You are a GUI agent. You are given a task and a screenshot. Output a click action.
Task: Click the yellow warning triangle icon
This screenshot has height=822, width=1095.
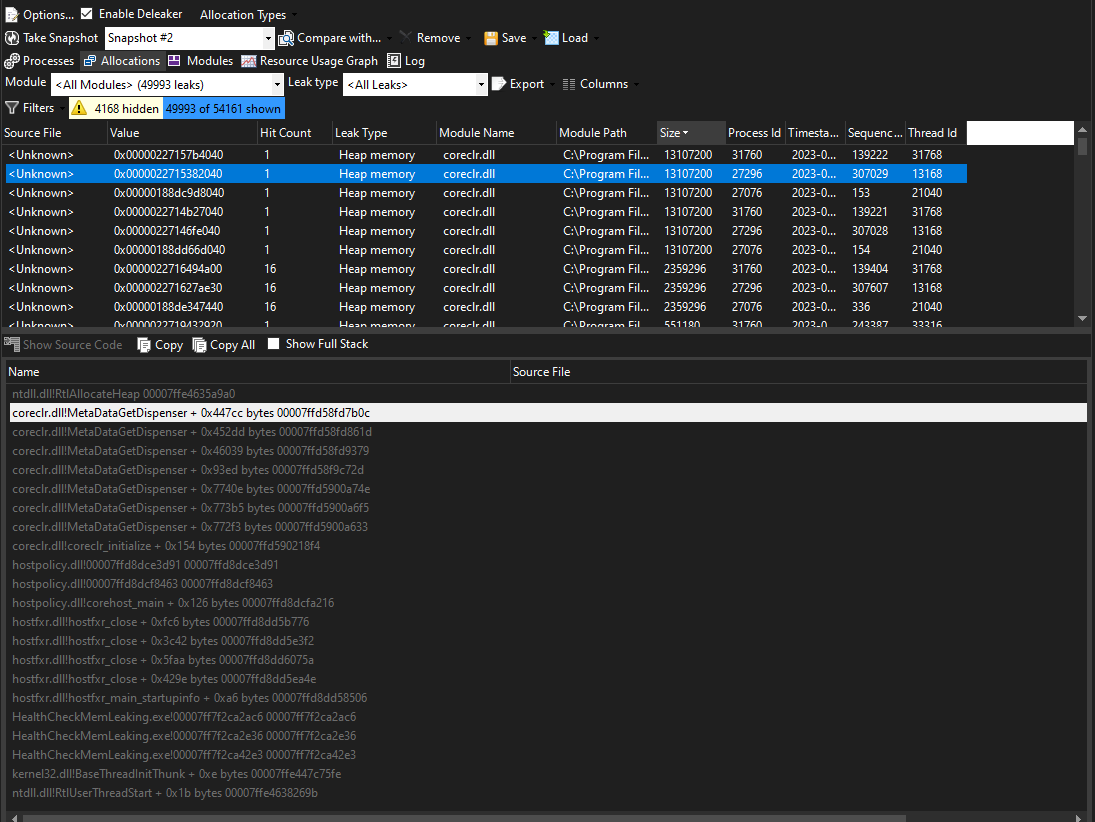(x=79, y=108)
